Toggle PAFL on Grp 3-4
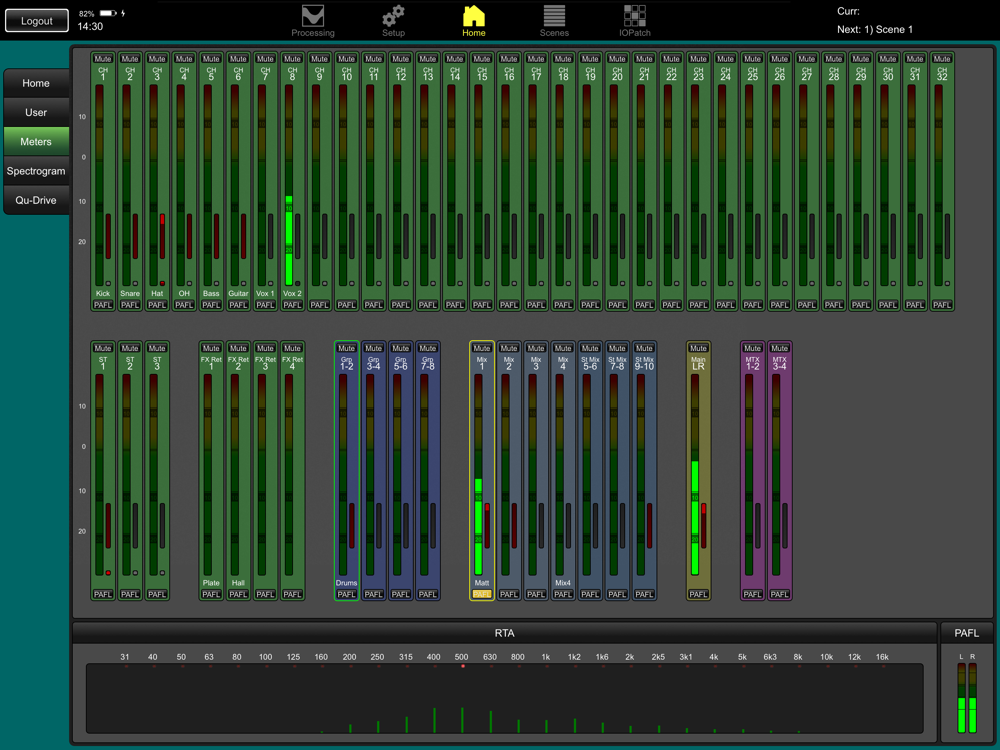Image resolution: width=1000 pixels, height=750 pixels. 374,594
